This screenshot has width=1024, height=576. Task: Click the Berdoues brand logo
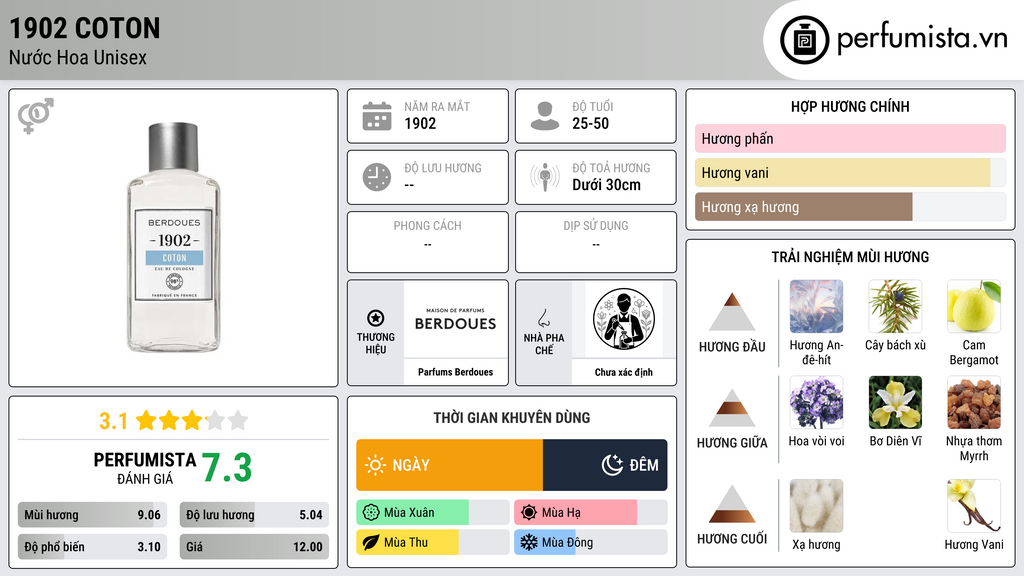[455, 319]
